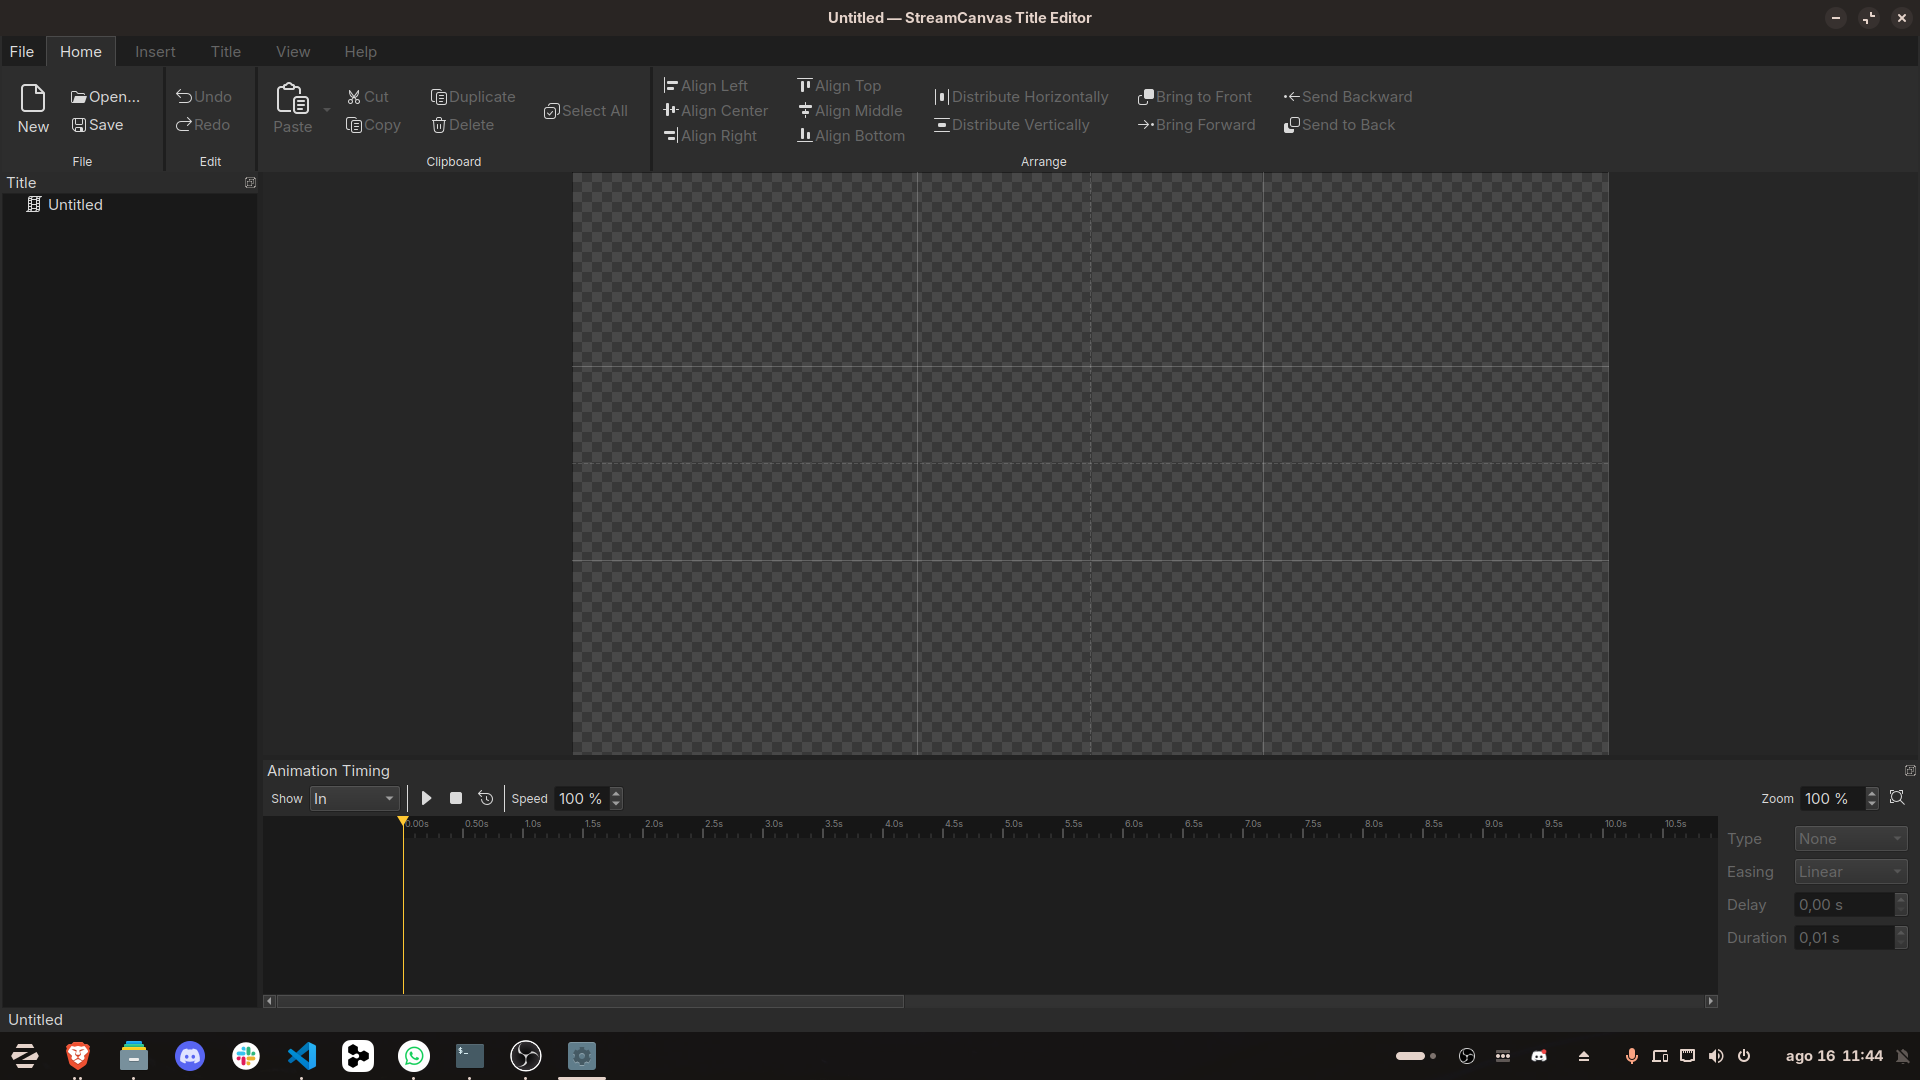This screenshot has height=1080, width=1920.
Task: Bring to Front the selection
Action: (x=1195, y=97)
